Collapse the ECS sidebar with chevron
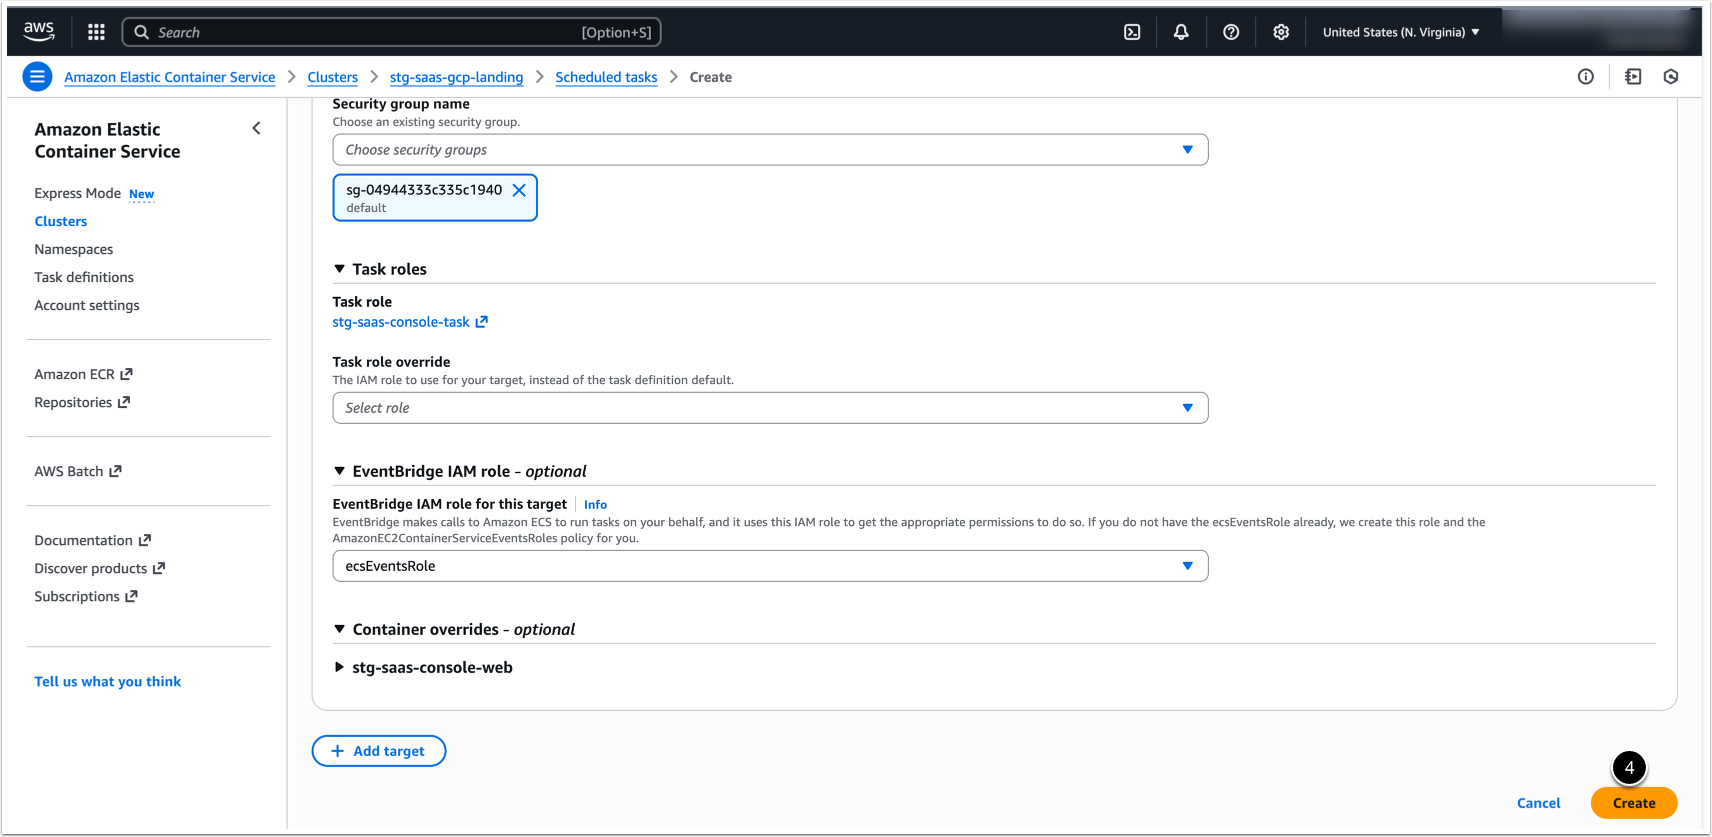Image resolution: width=1712 pixels, height=837 pixels. [257, 128]
